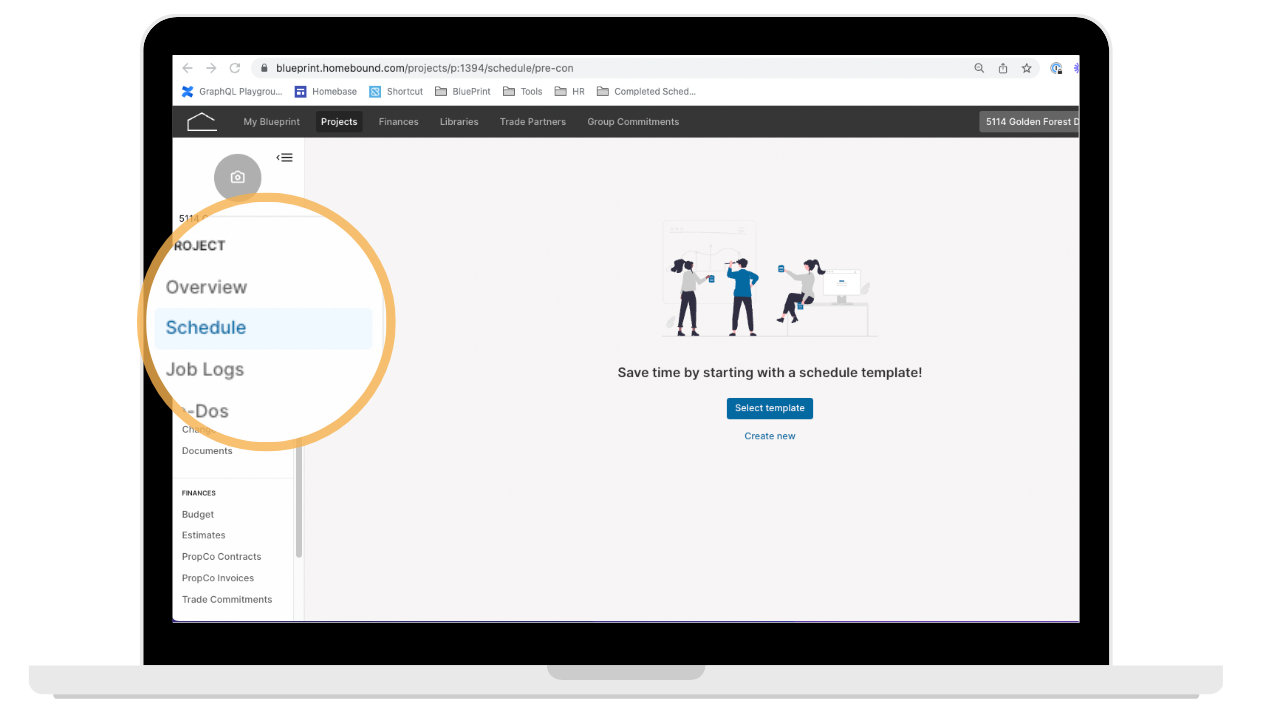Expand the Tools bookmark folder
Screen dimensions: 1280x720
523,91
